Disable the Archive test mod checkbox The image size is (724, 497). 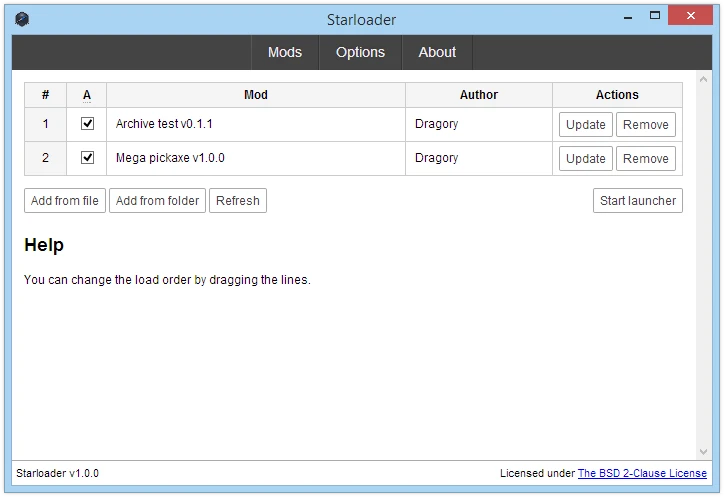pos(87,124)
